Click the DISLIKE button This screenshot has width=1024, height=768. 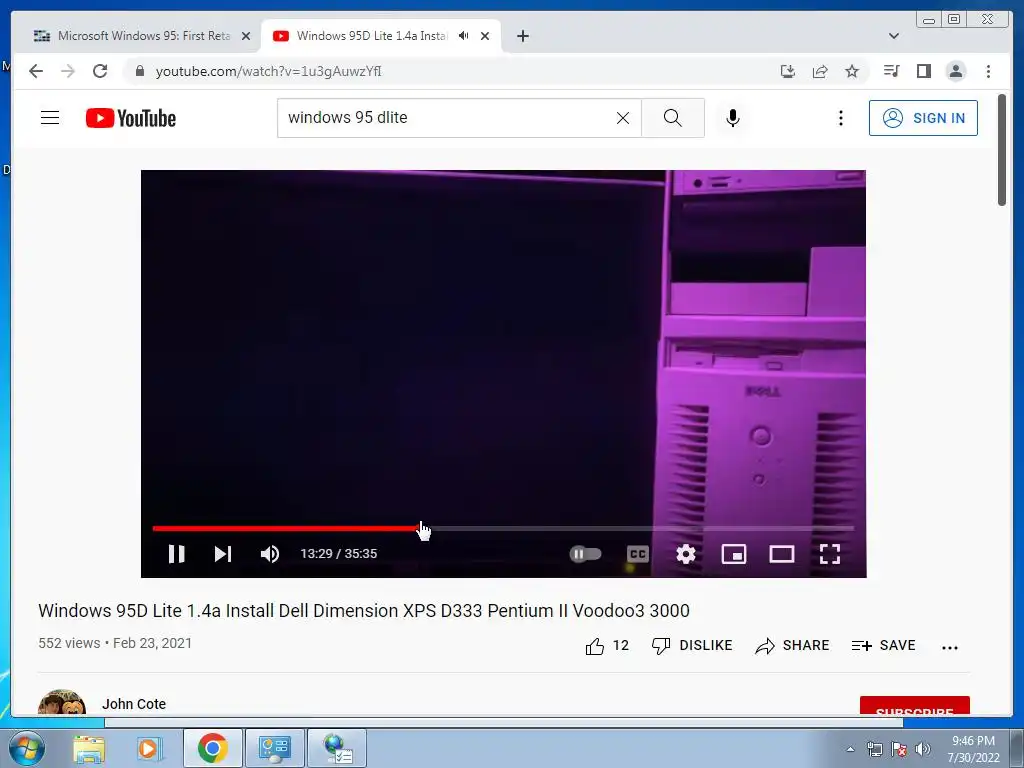[x=692, y=645]
